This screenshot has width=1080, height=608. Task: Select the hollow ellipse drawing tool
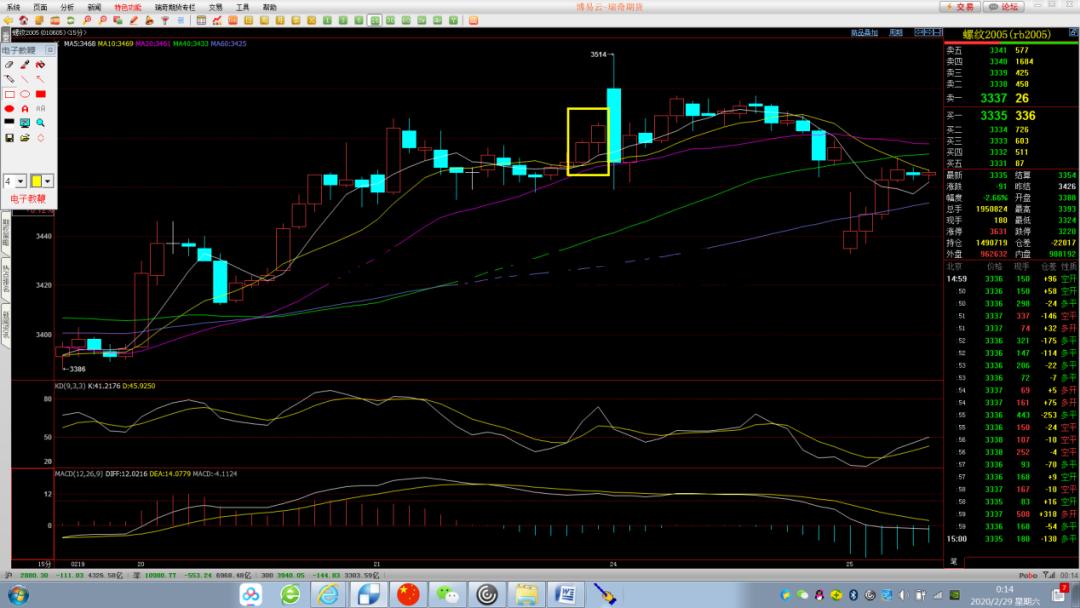25,93
